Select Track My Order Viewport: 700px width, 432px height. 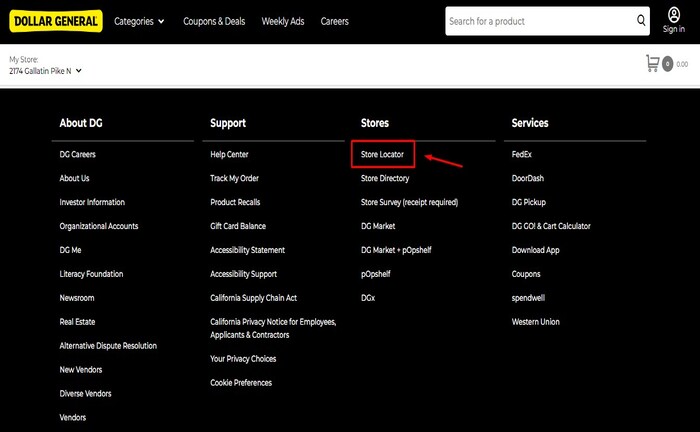(x=234, y=178)
